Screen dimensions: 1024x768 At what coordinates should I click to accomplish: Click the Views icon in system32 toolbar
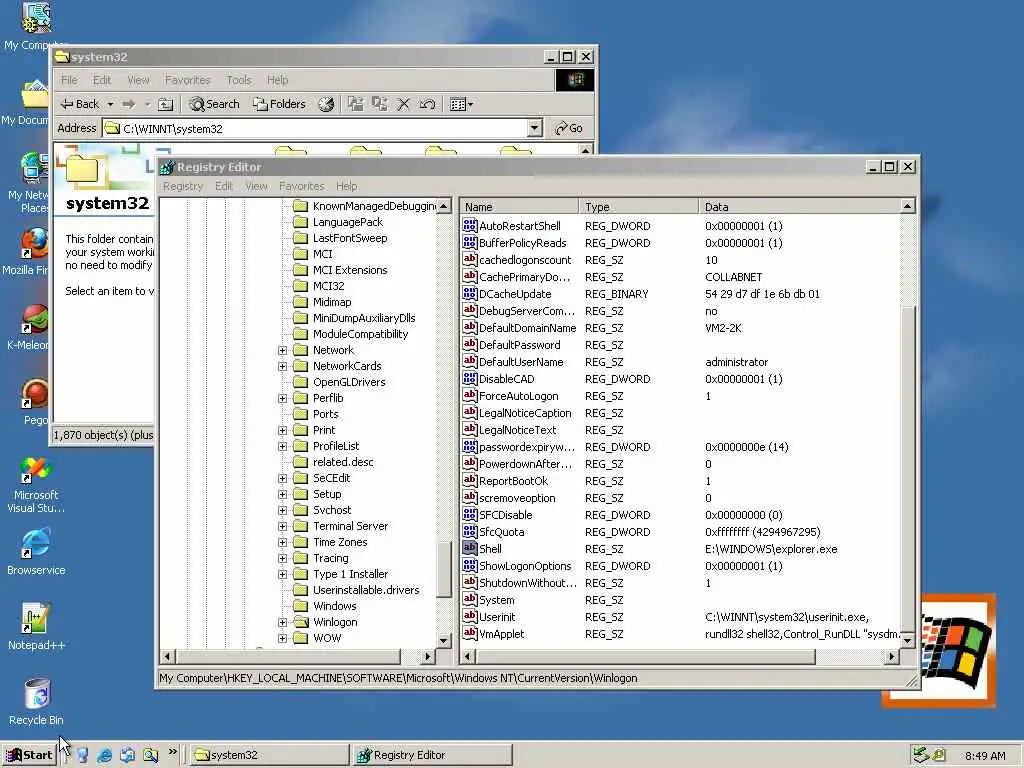click(x=458, y=104)
